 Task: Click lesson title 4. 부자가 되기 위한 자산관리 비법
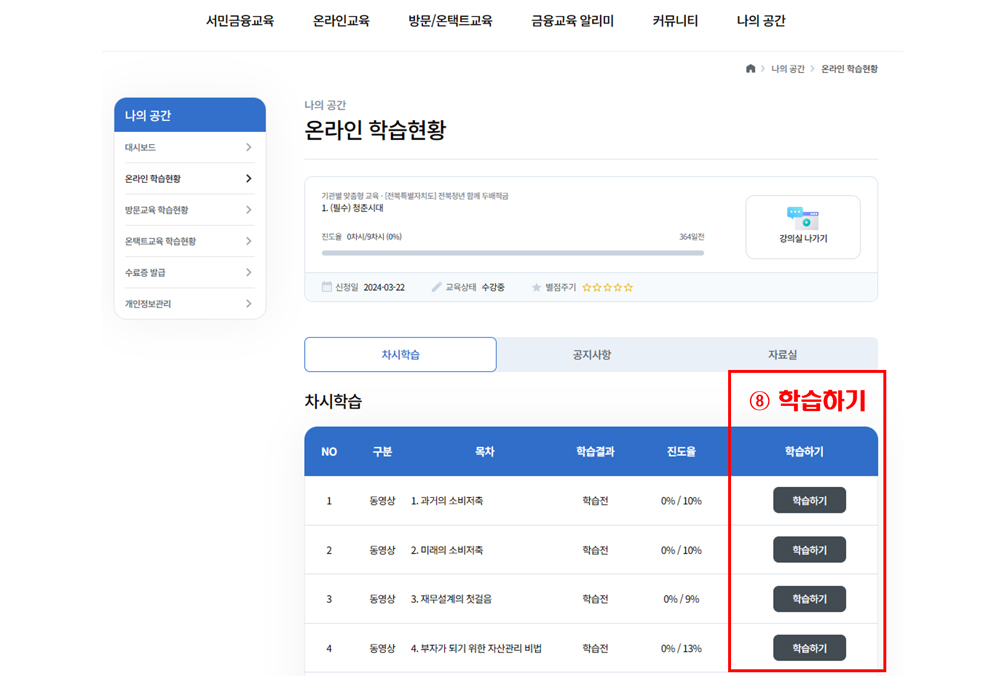[x=476, y=649]
